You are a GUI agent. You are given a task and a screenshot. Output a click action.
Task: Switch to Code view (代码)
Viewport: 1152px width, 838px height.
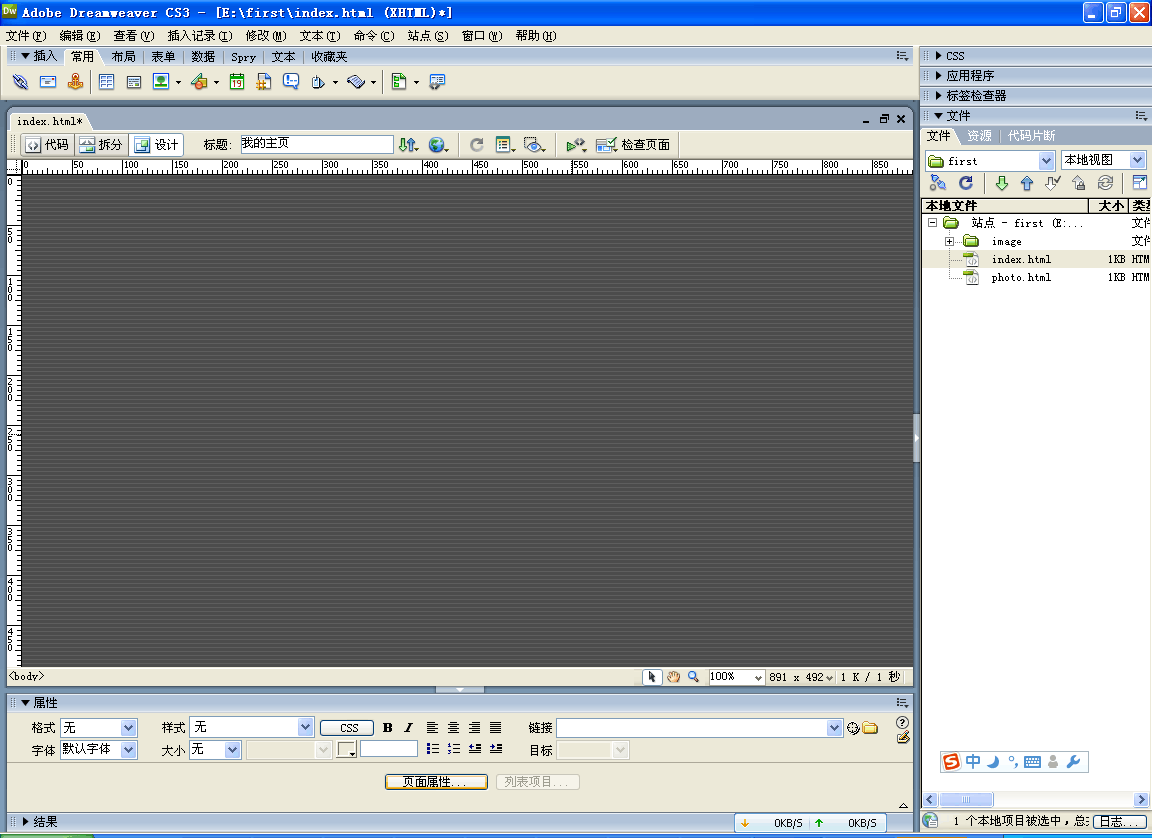click(x=47, y=145)
